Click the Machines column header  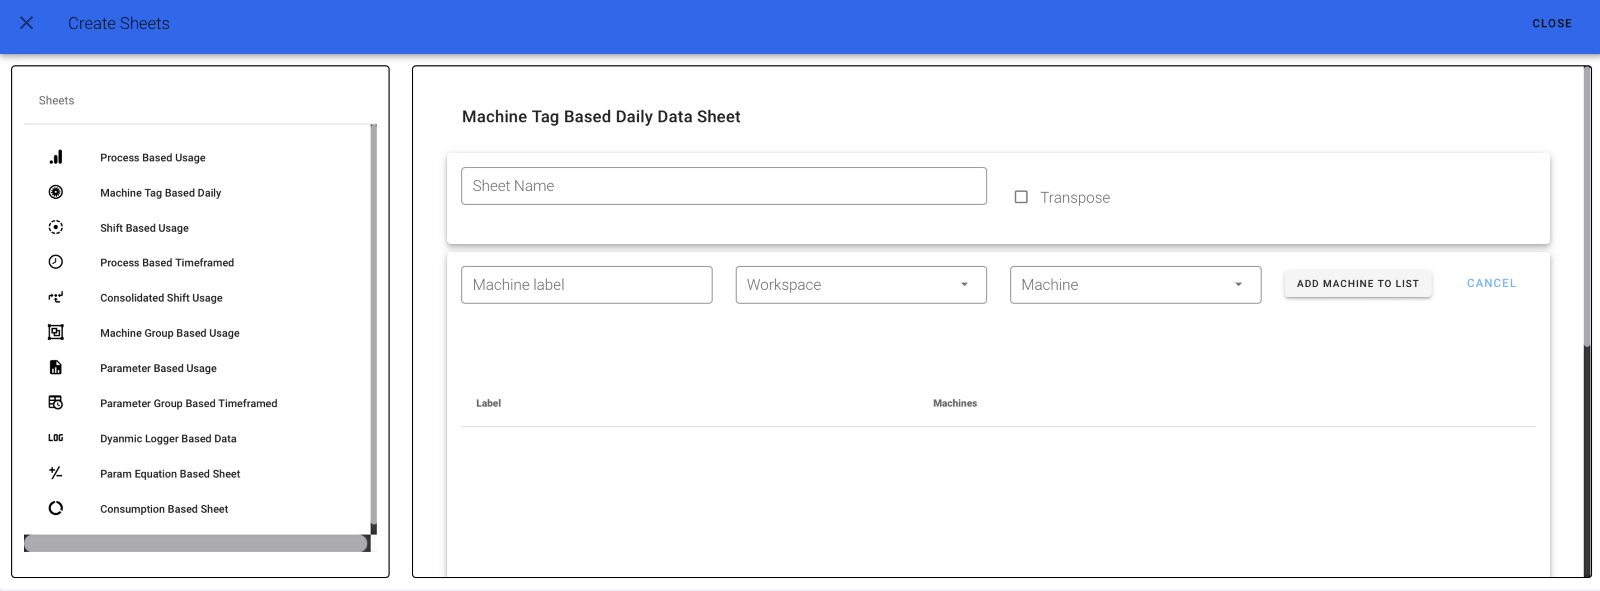(x=955, y=403)
